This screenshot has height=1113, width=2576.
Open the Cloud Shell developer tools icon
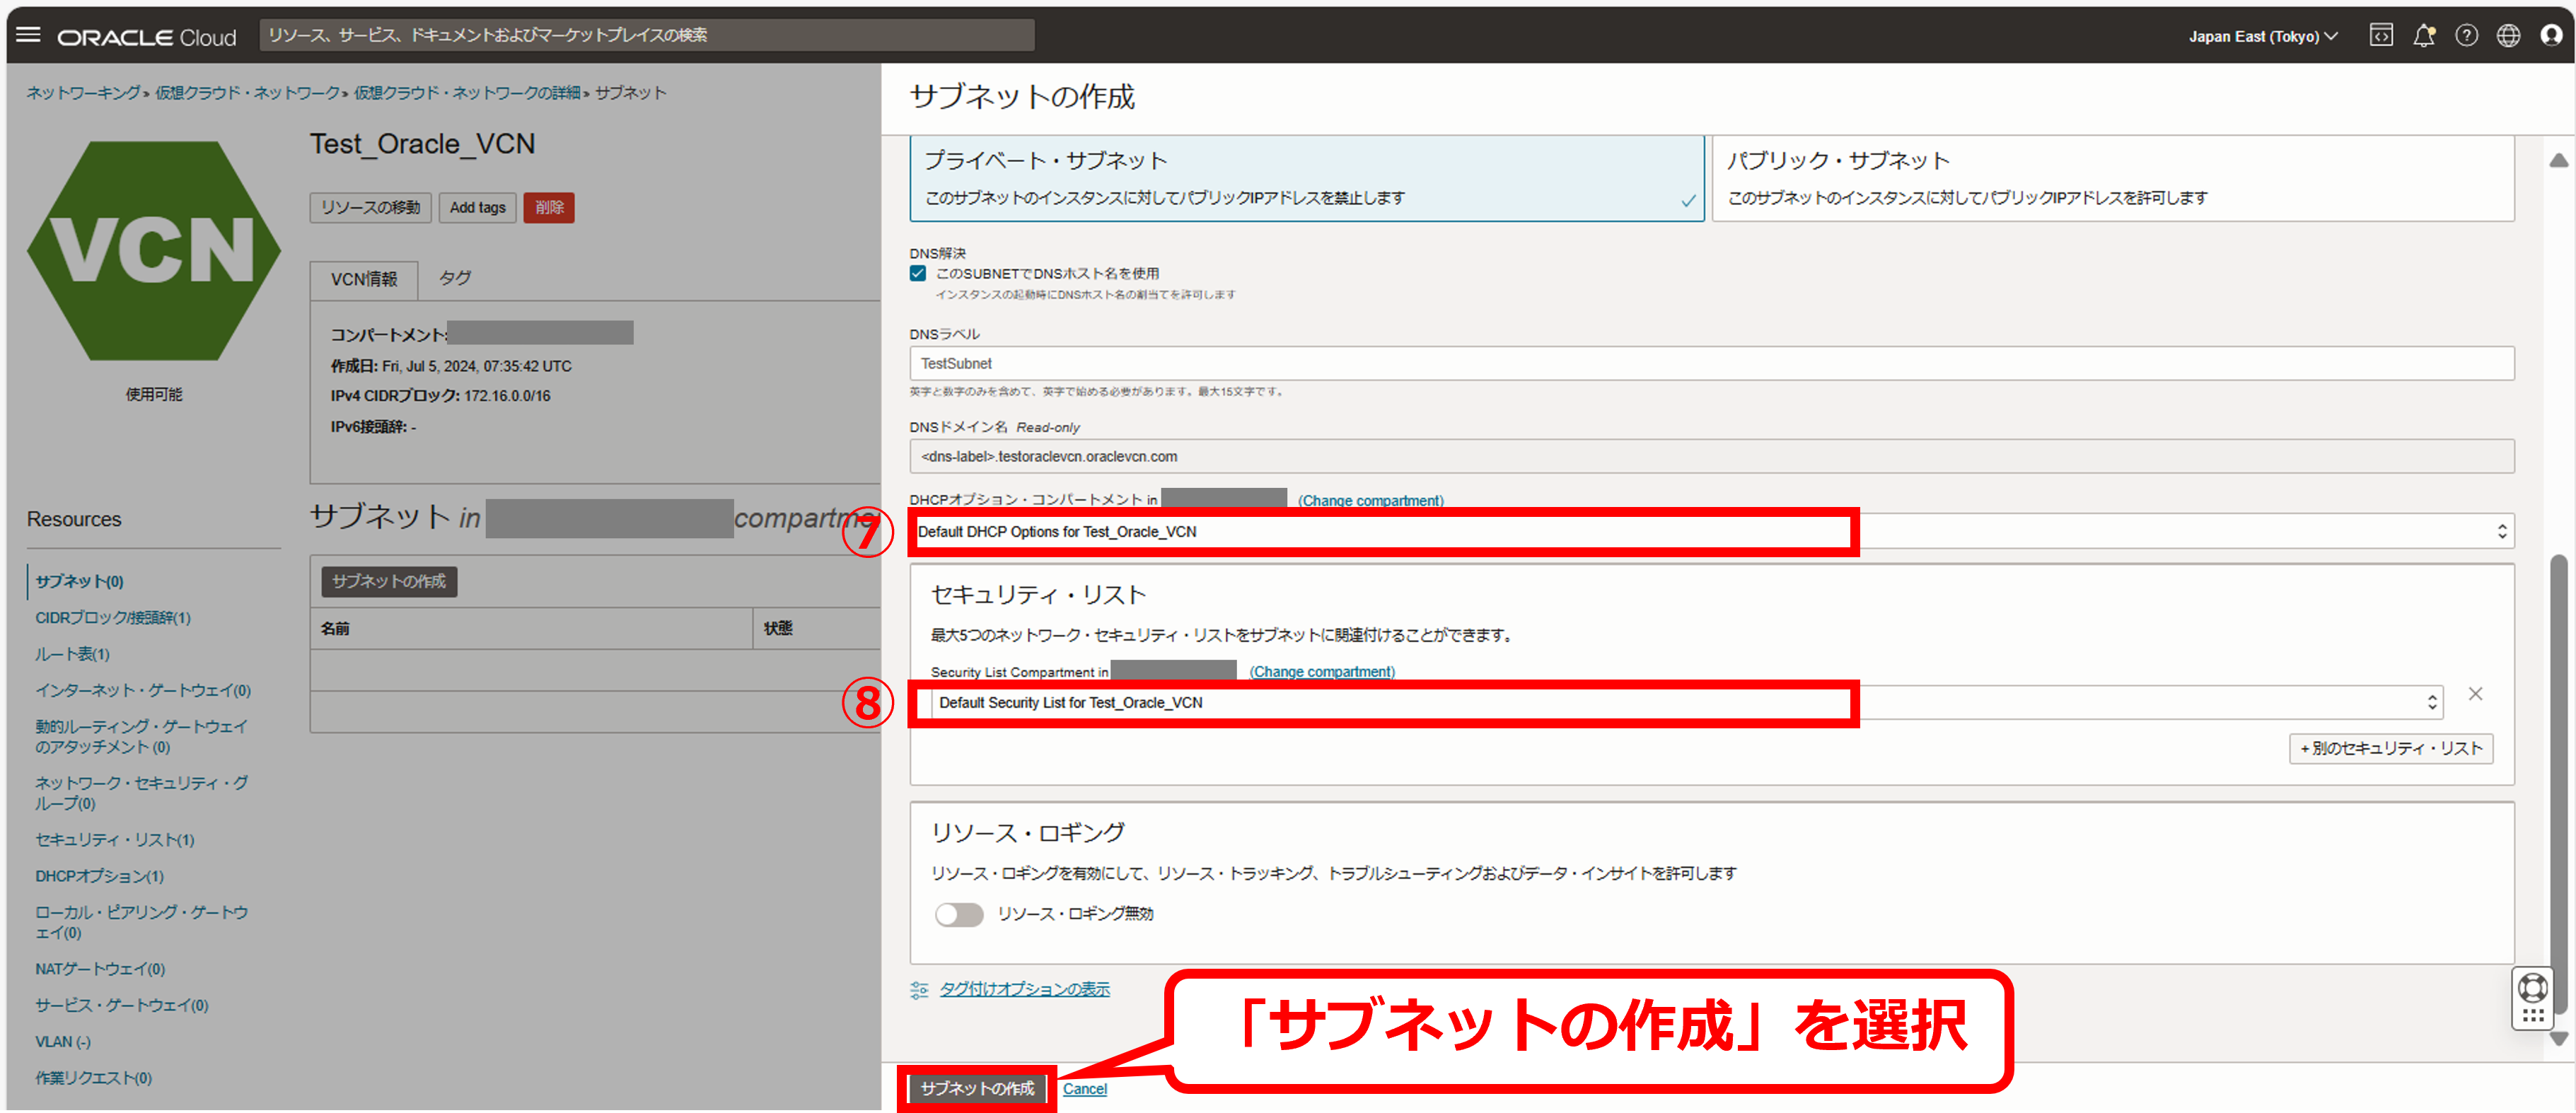[x=2381, y=35]
